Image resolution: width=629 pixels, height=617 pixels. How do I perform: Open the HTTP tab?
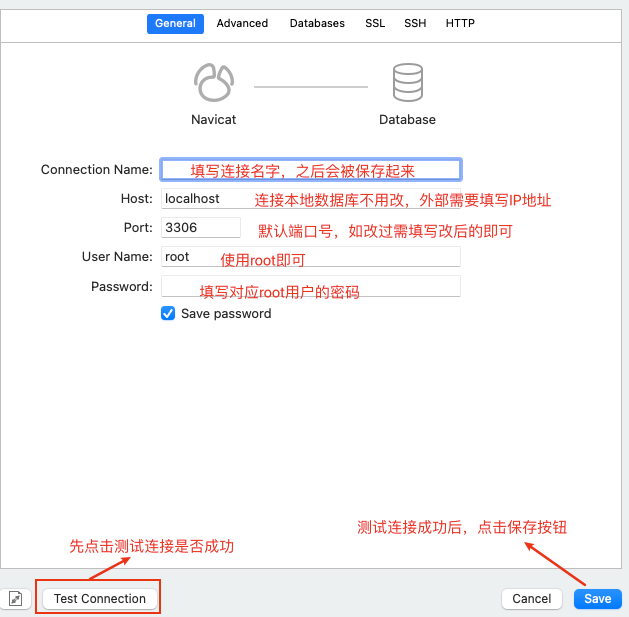[x=460, y=23]
